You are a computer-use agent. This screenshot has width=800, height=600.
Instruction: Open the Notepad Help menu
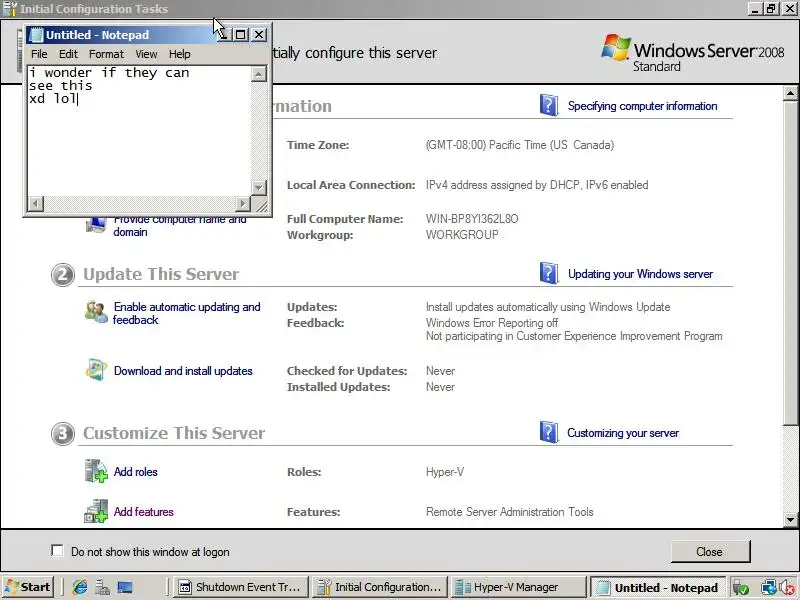(180, 54)
